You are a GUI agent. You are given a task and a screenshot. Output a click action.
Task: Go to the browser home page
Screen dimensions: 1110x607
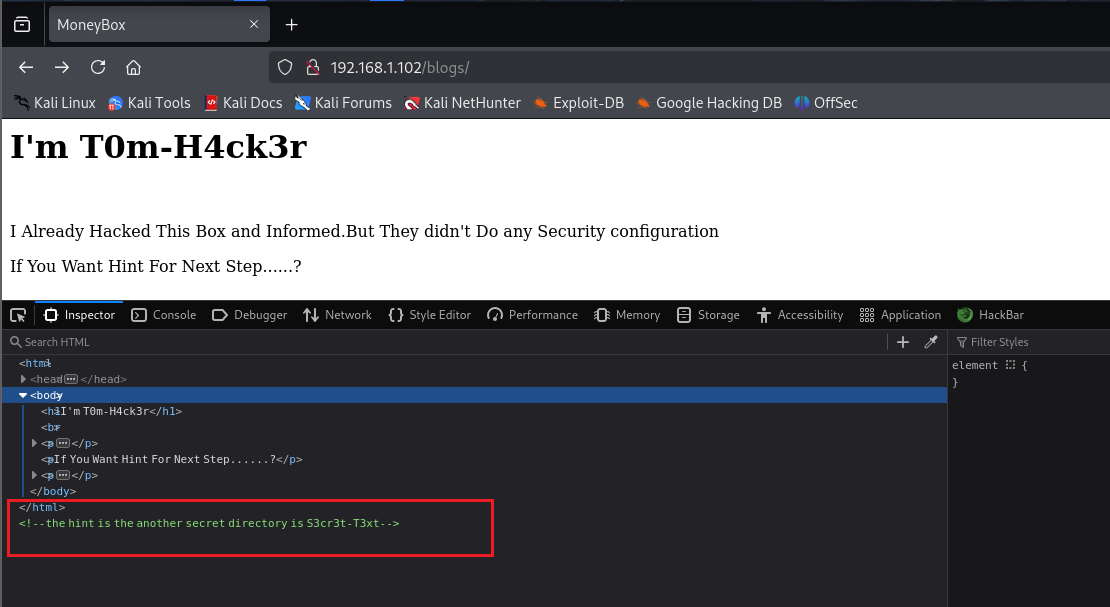[x=133, y=67]
